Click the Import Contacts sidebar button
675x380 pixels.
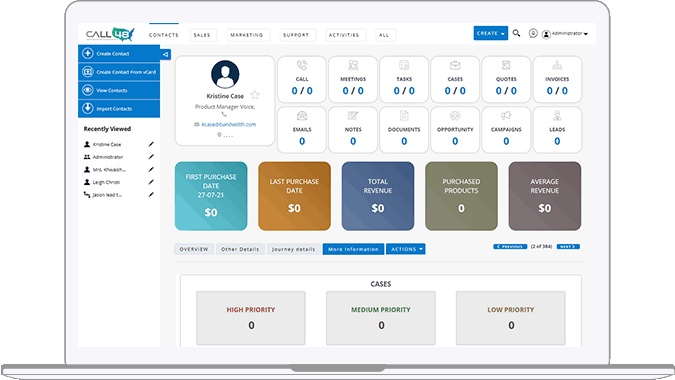pyautogui.click(x=119, y=108)
